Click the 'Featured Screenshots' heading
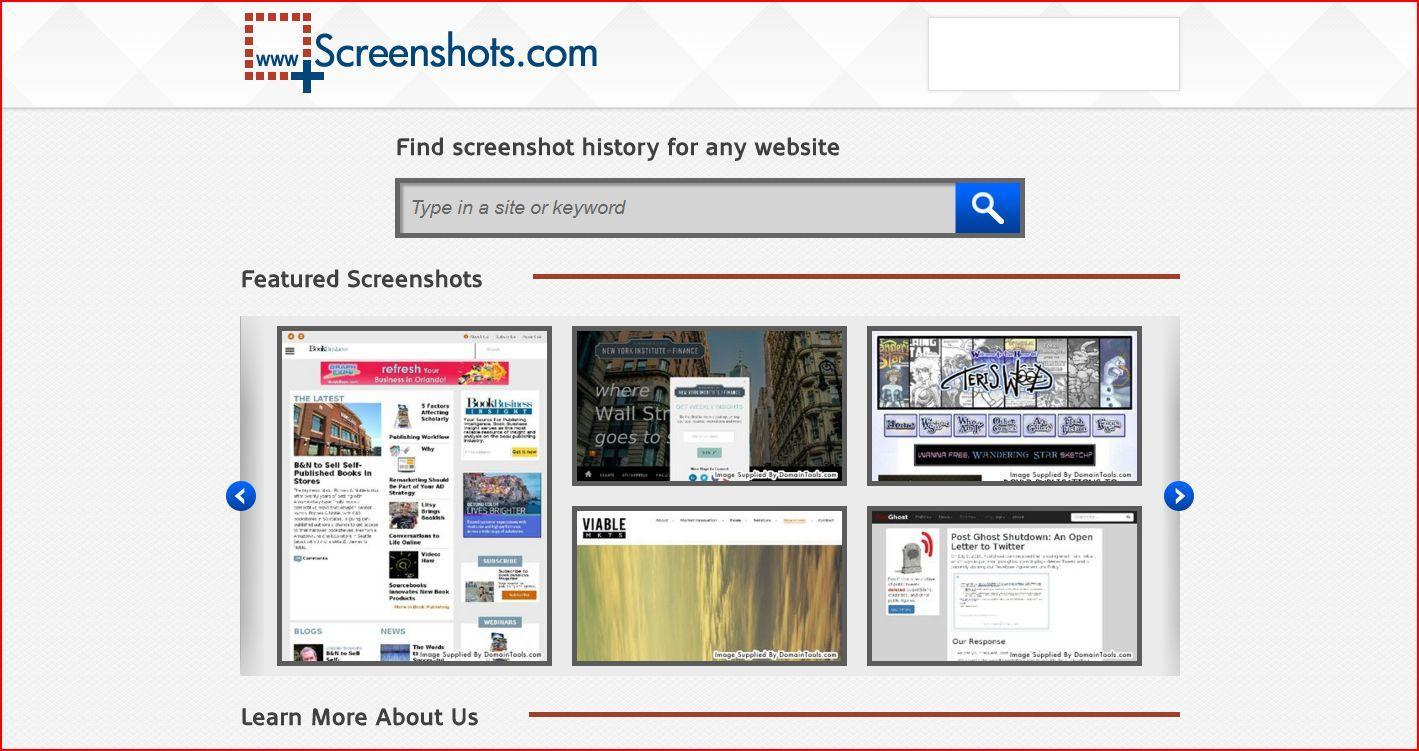The width and height of the screenshot is (1419, 751). [x=361, y=279]
